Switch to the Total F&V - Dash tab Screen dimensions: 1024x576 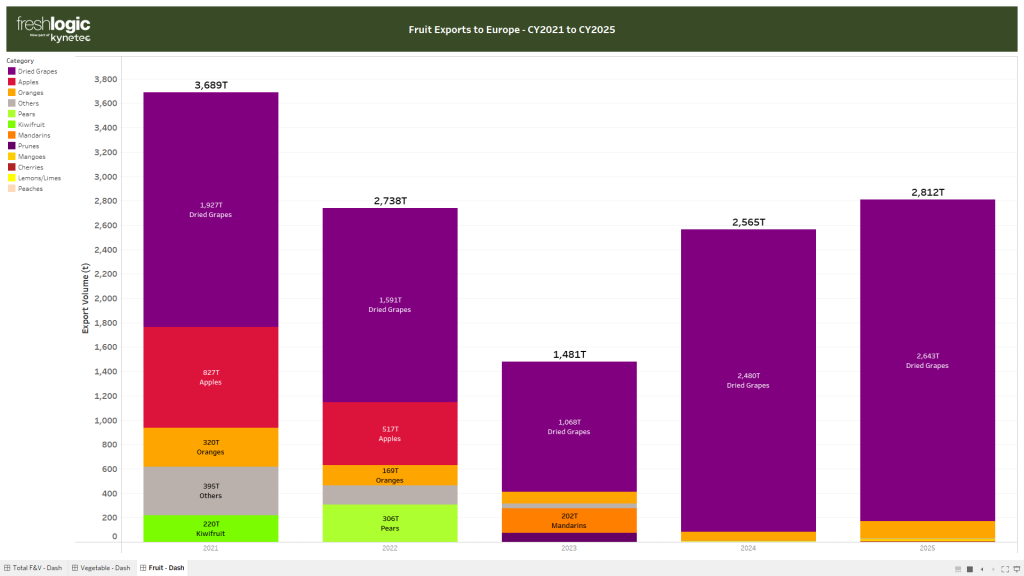pos(37,567)
